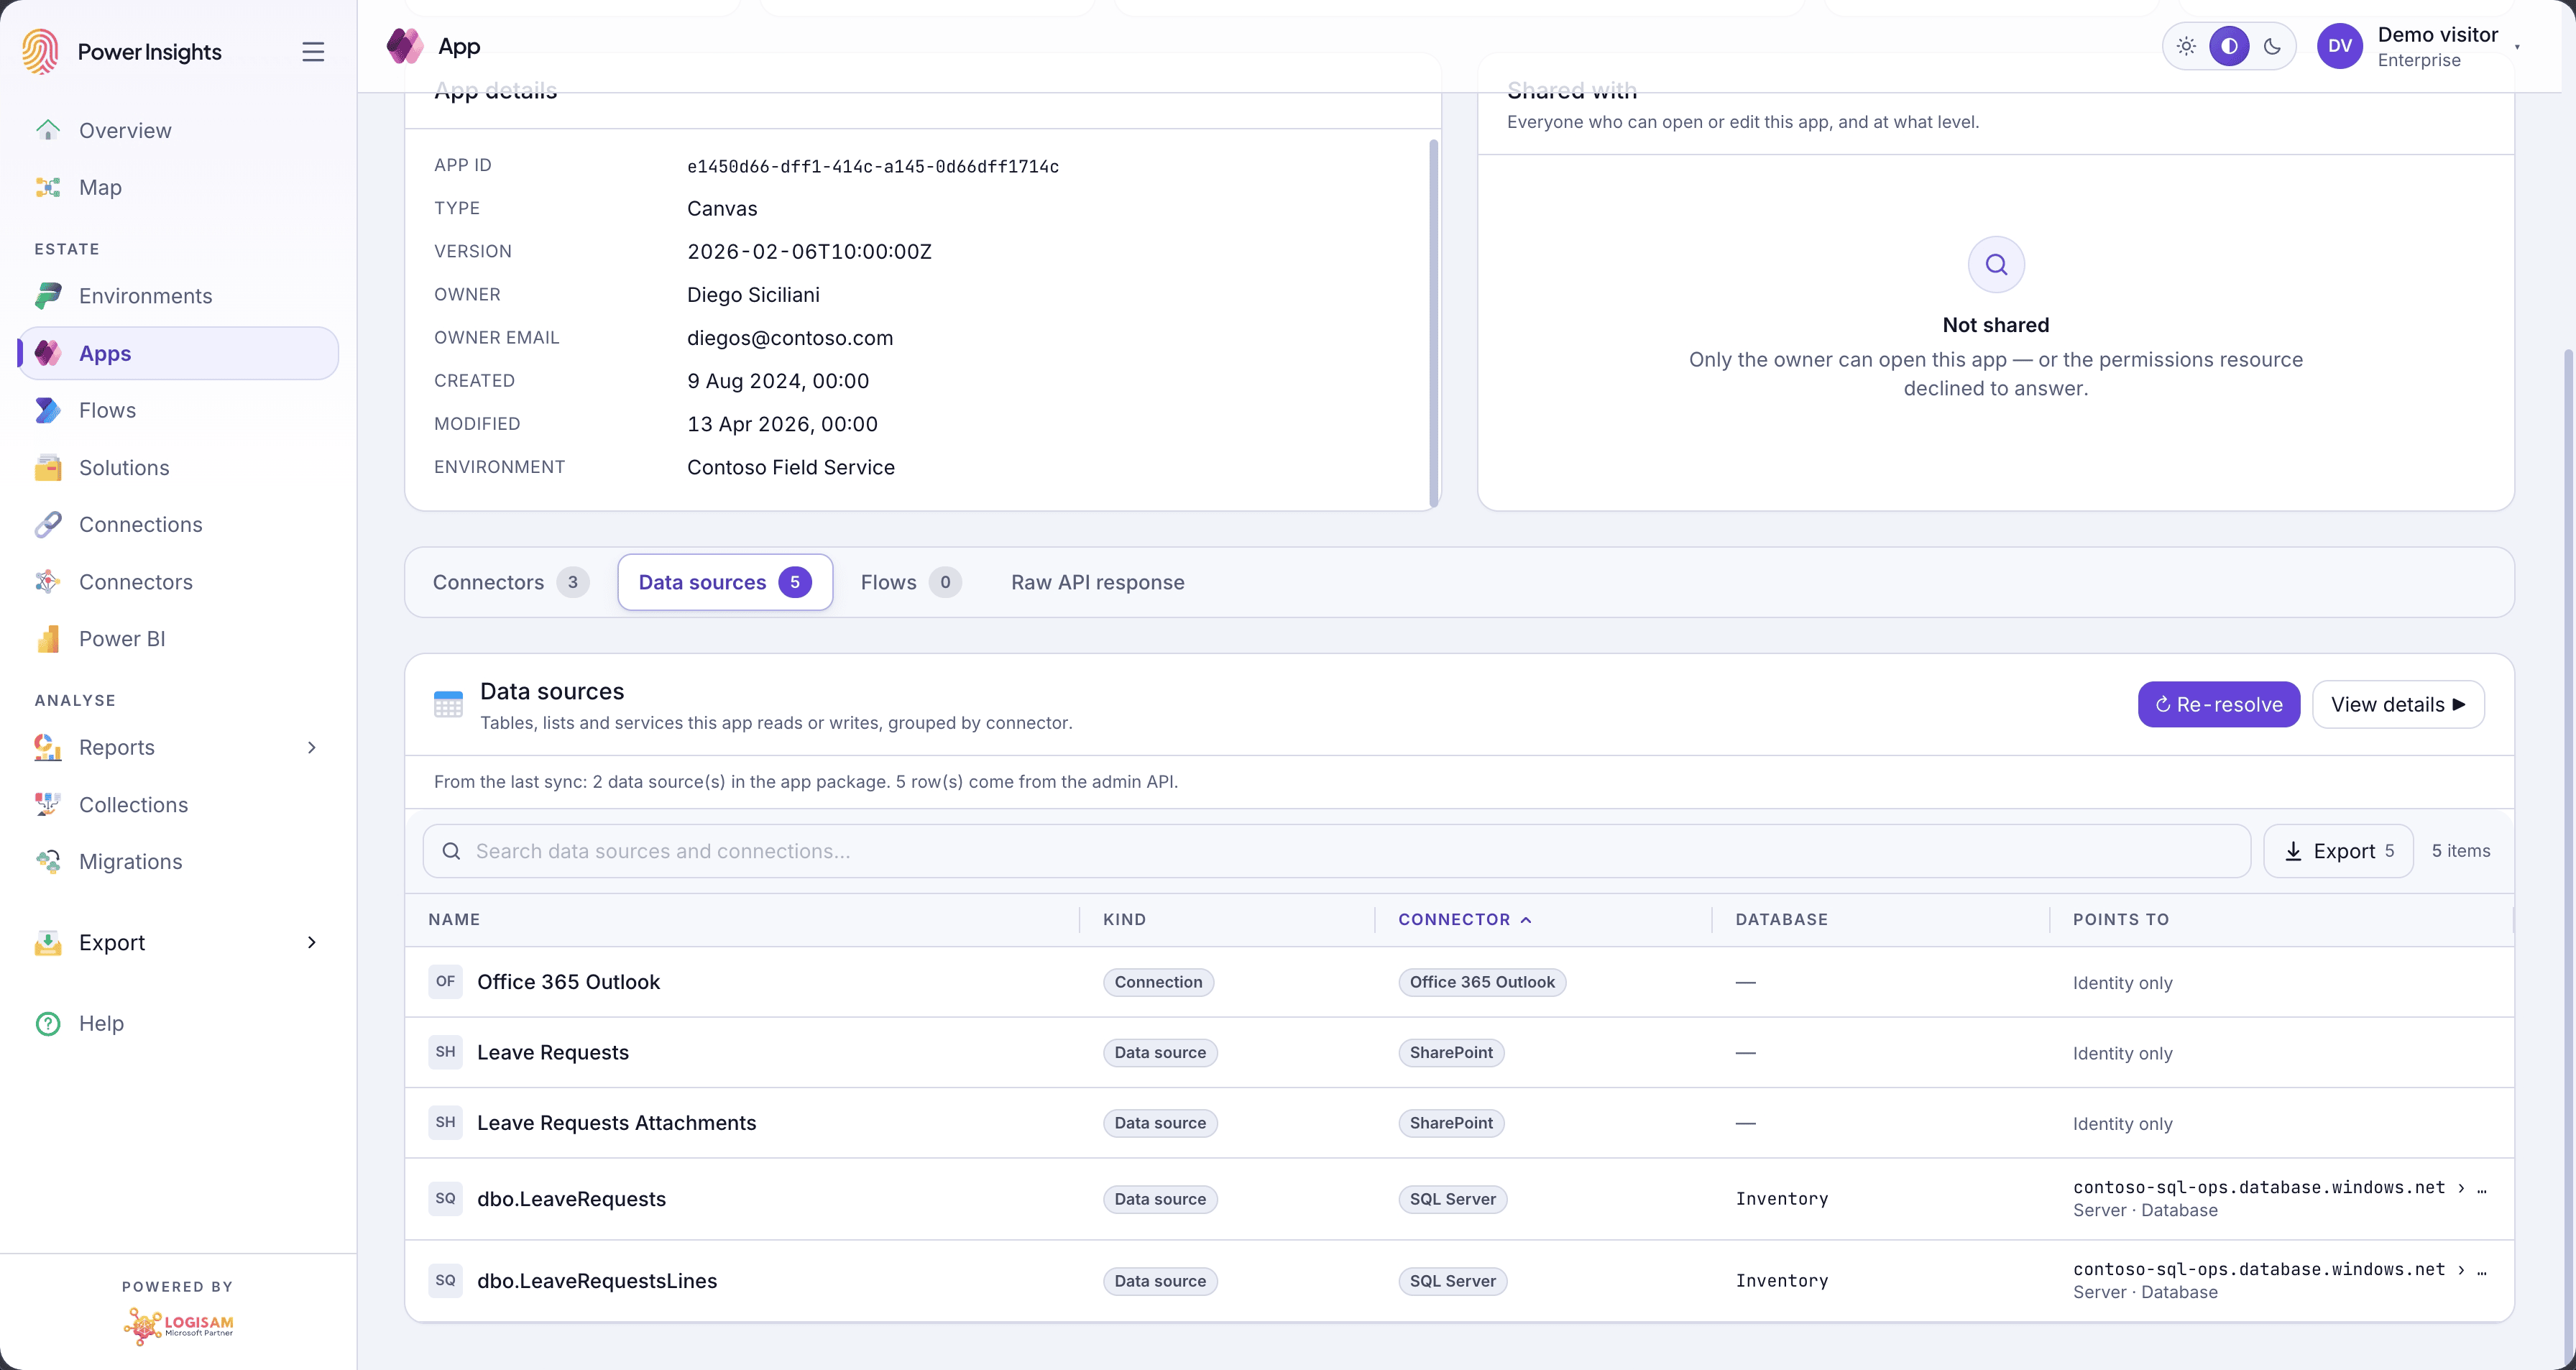
Task: Click the Power Insights fingerprint logo
Action: pyautogui.click(x=40, y=51)
